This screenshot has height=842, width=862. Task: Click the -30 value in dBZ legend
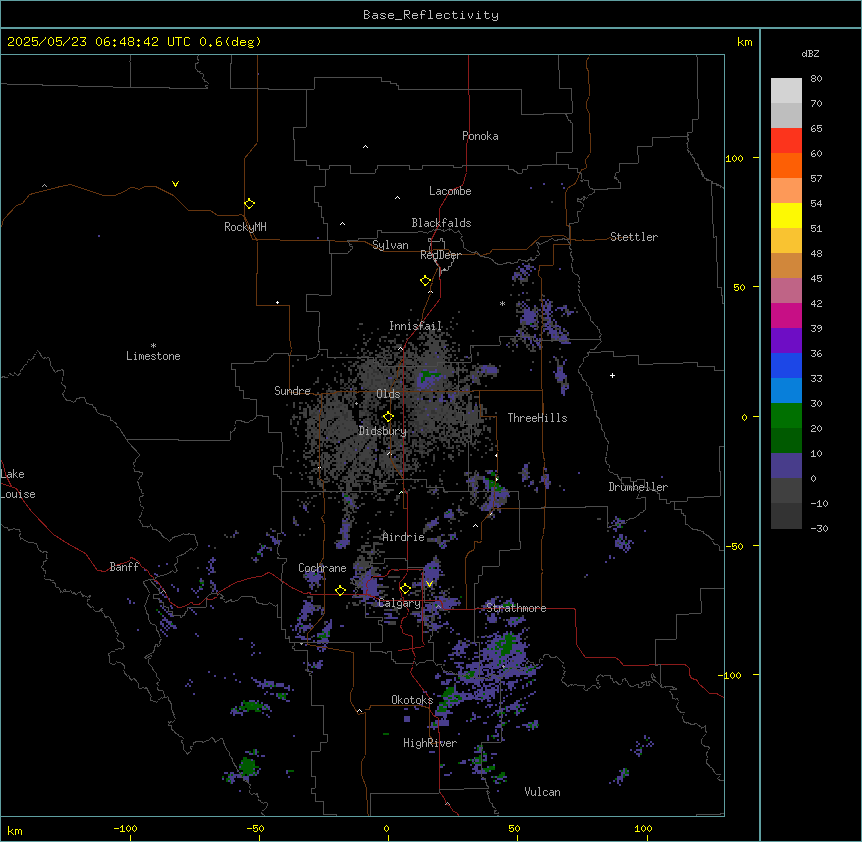point(819,528)
